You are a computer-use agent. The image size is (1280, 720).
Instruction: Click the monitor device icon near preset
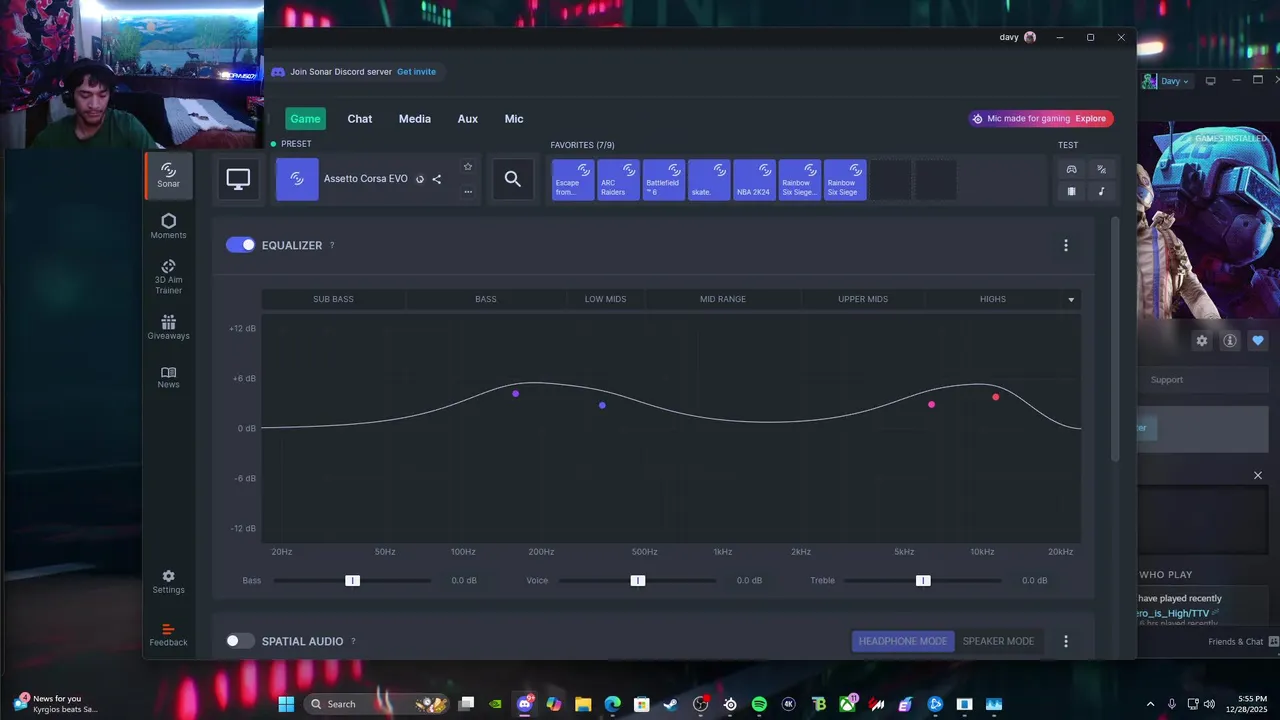(x=238, y=179)
